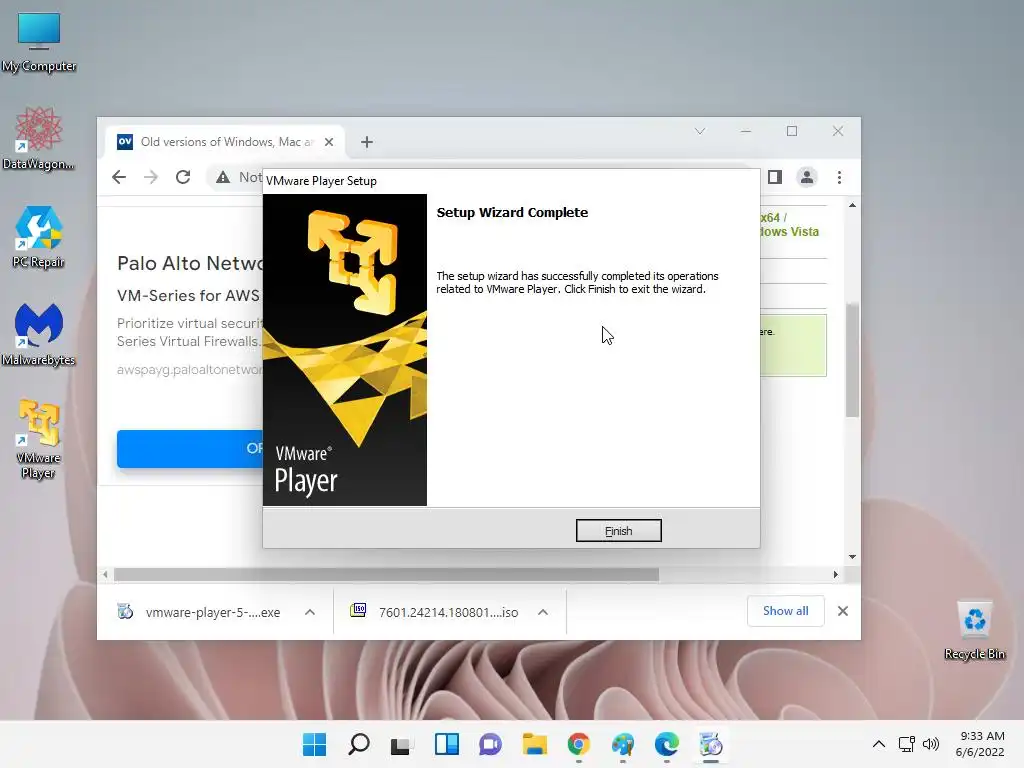Close the Chrome downloads bar

(x=843, y=611)
